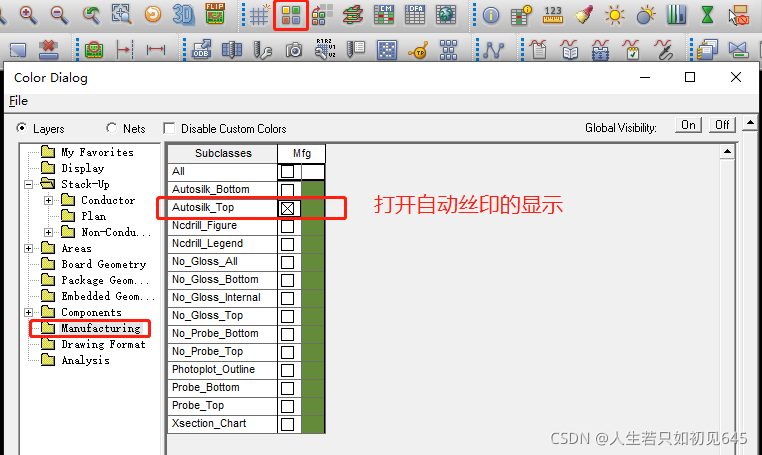
Task: Click the zoom out magnifier icon
Action: 59,15
